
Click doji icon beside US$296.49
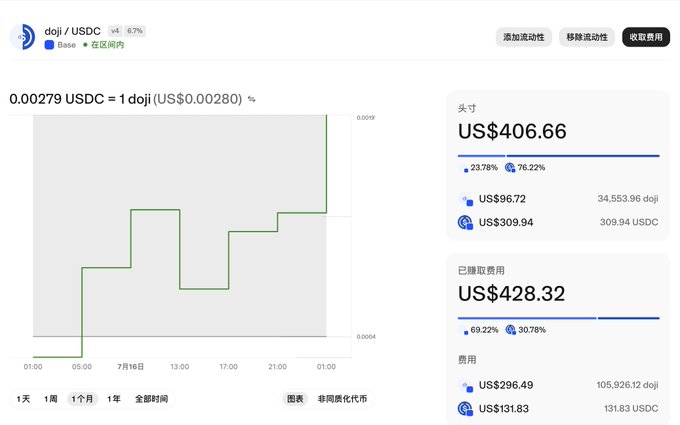point(466,386)
